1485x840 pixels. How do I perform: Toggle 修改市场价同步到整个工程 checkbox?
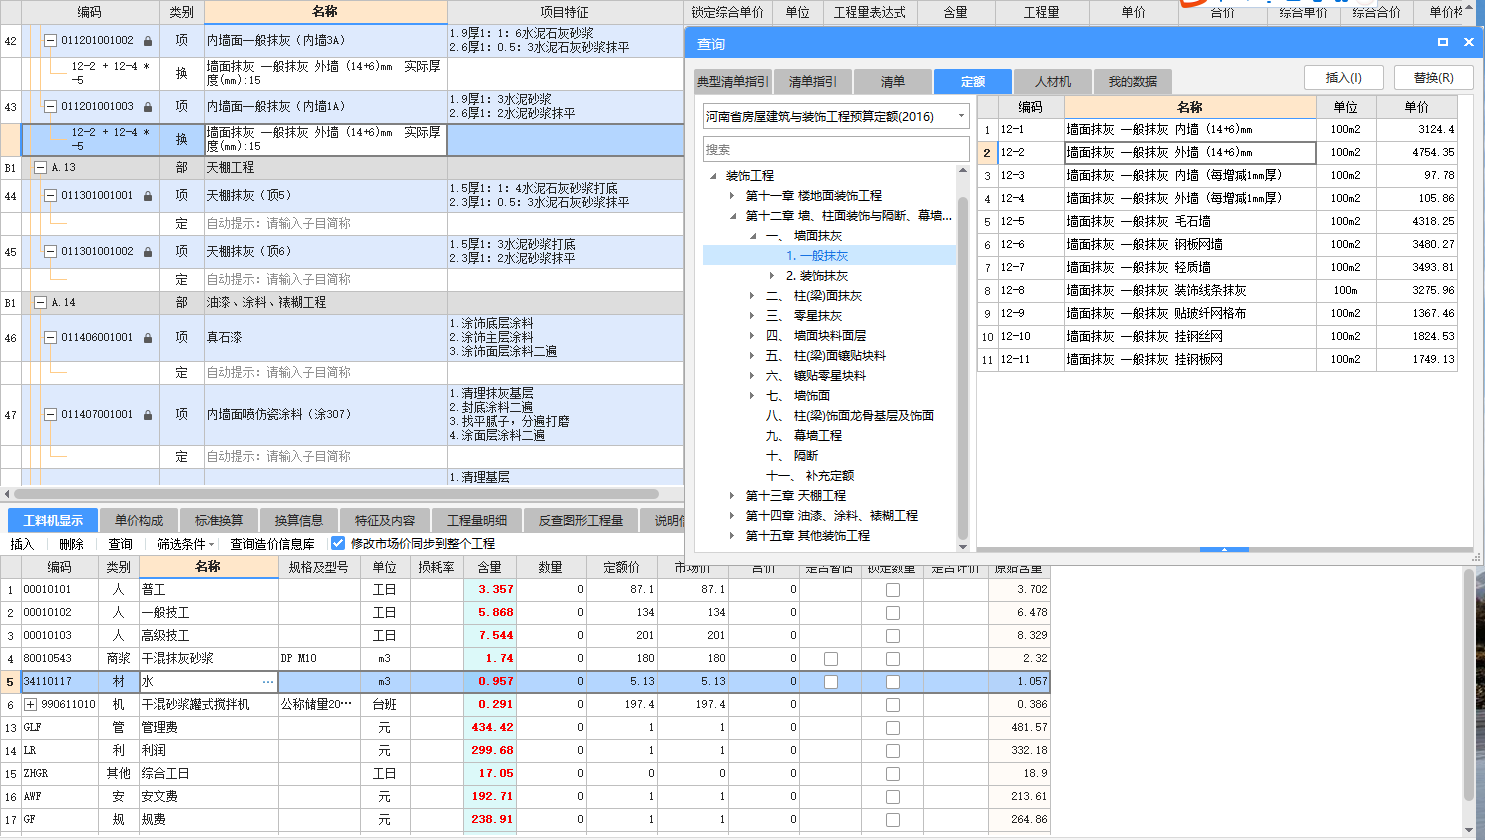338,544
